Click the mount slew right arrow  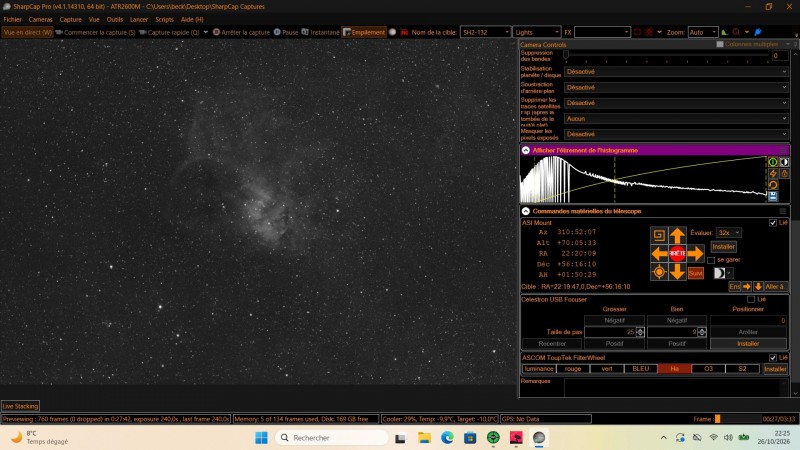coord(695,253)
